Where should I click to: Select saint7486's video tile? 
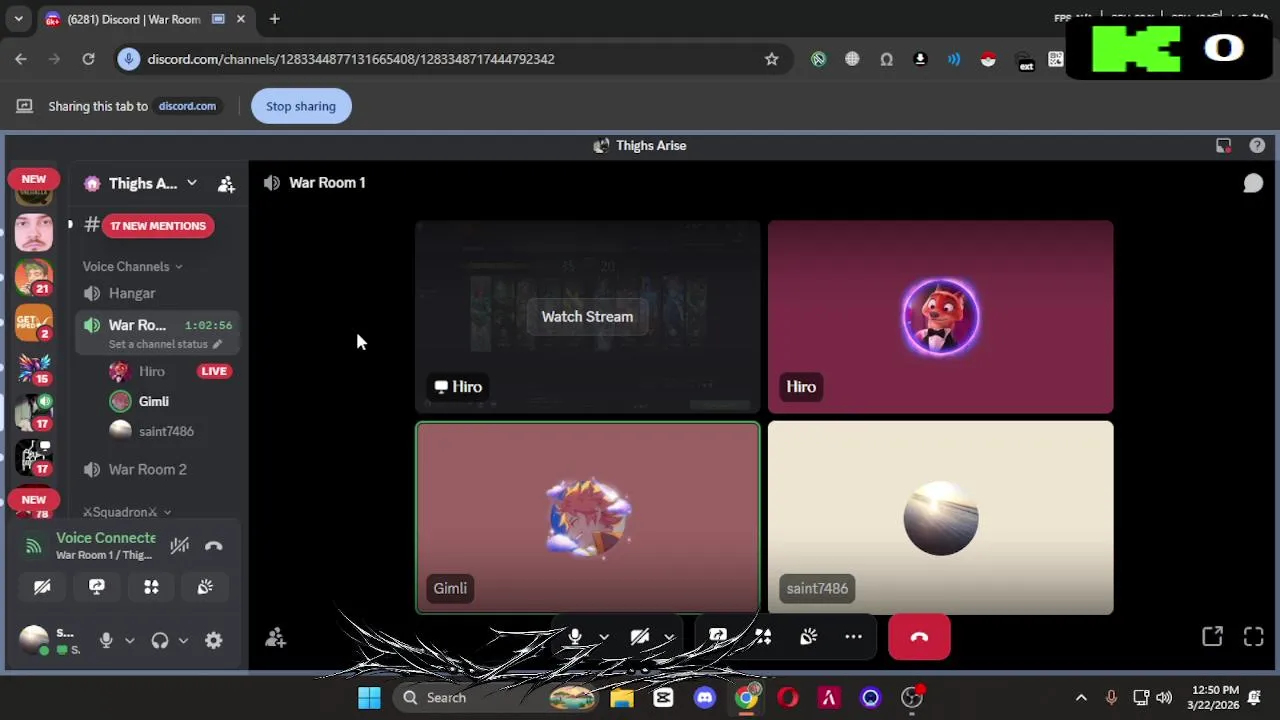(x=940, y=518)
